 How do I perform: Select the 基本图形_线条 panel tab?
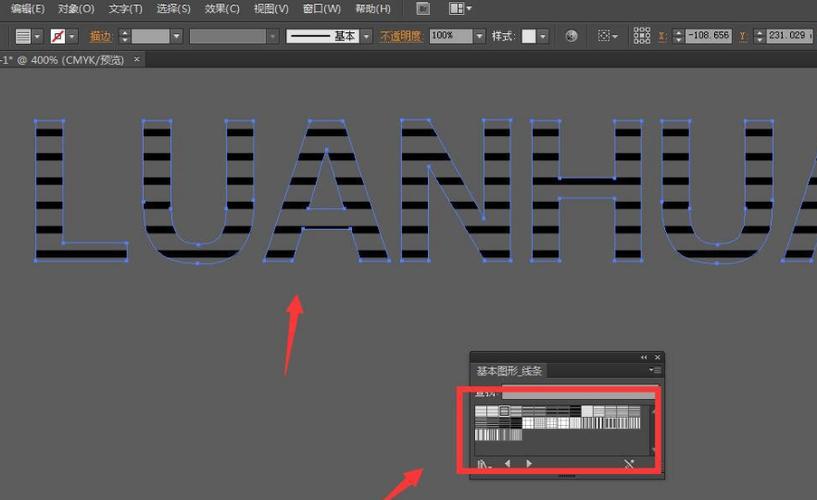509,371
